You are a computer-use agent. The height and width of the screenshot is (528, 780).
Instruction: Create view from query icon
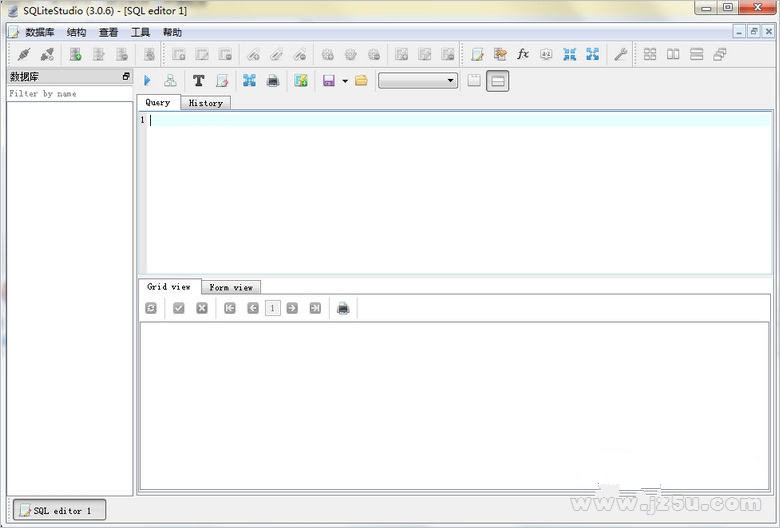tap(300, 80)
